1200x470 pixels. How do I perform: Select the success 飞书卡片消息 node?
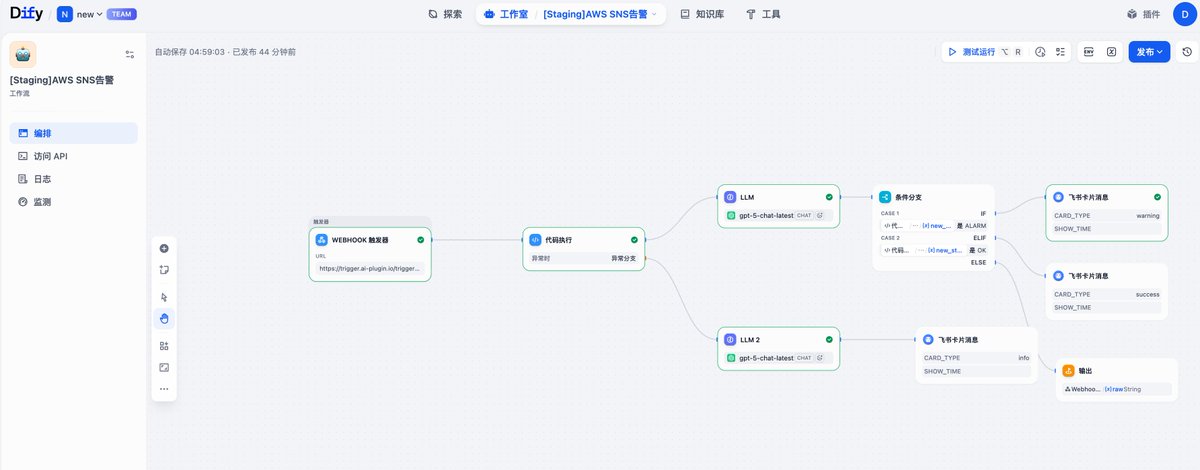pyautogui.click(x=1106, y=291)
